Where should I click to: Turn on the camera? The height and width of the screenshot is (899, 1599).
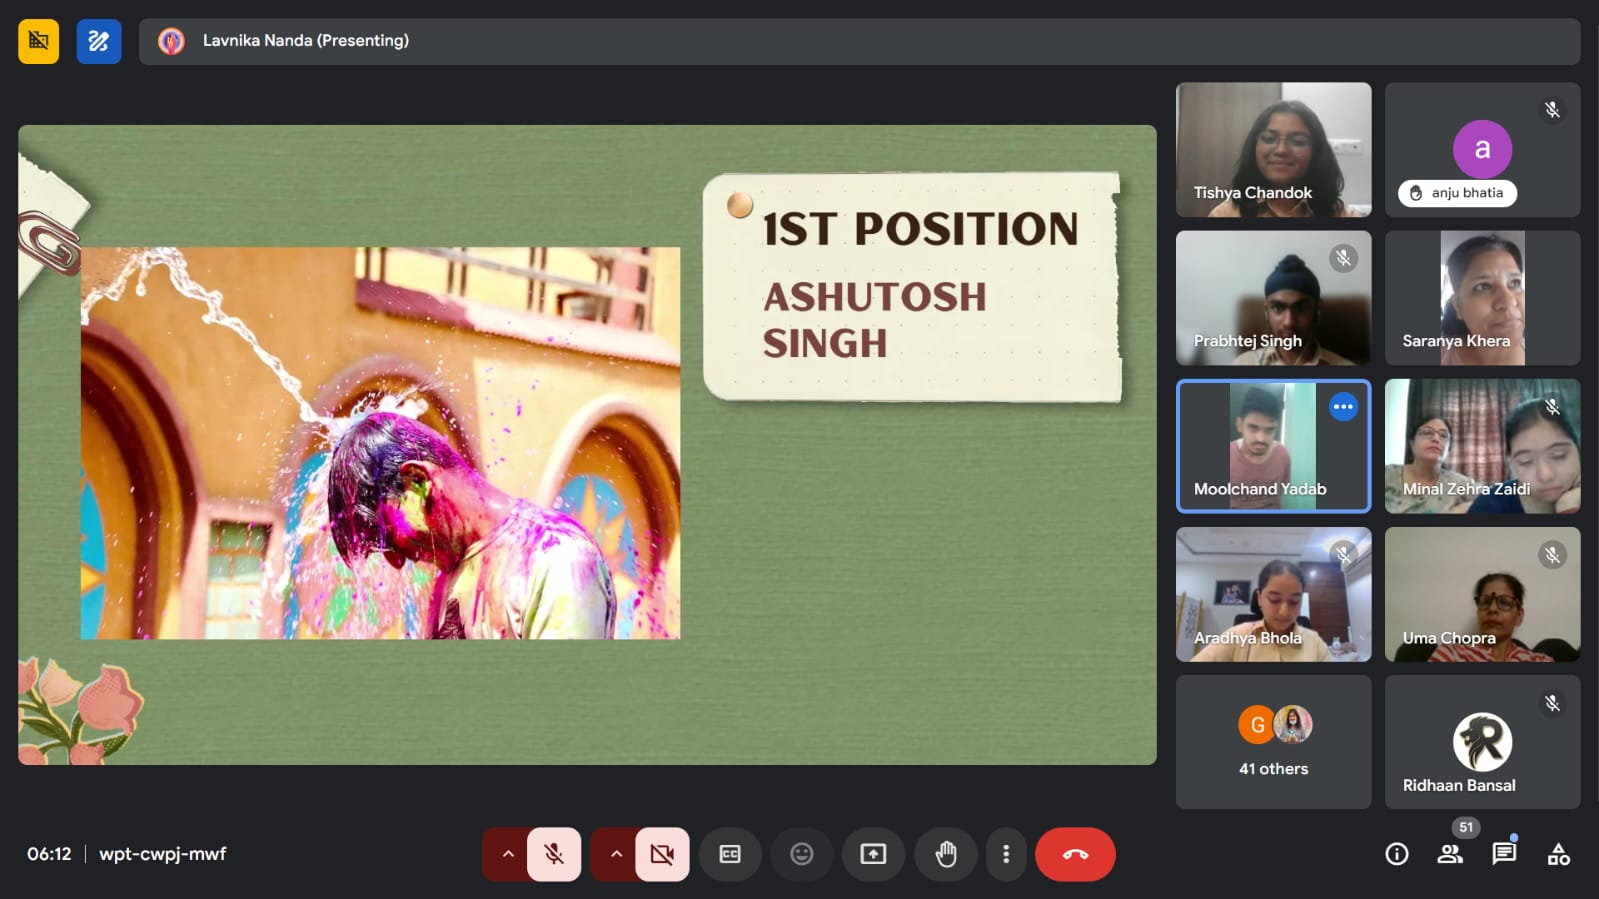pyautogui.click(x=662, y=854)
